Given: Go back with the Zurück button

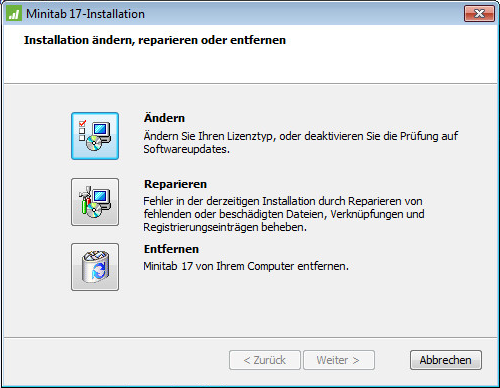Looking at the screenshot, I should (265, 360).
